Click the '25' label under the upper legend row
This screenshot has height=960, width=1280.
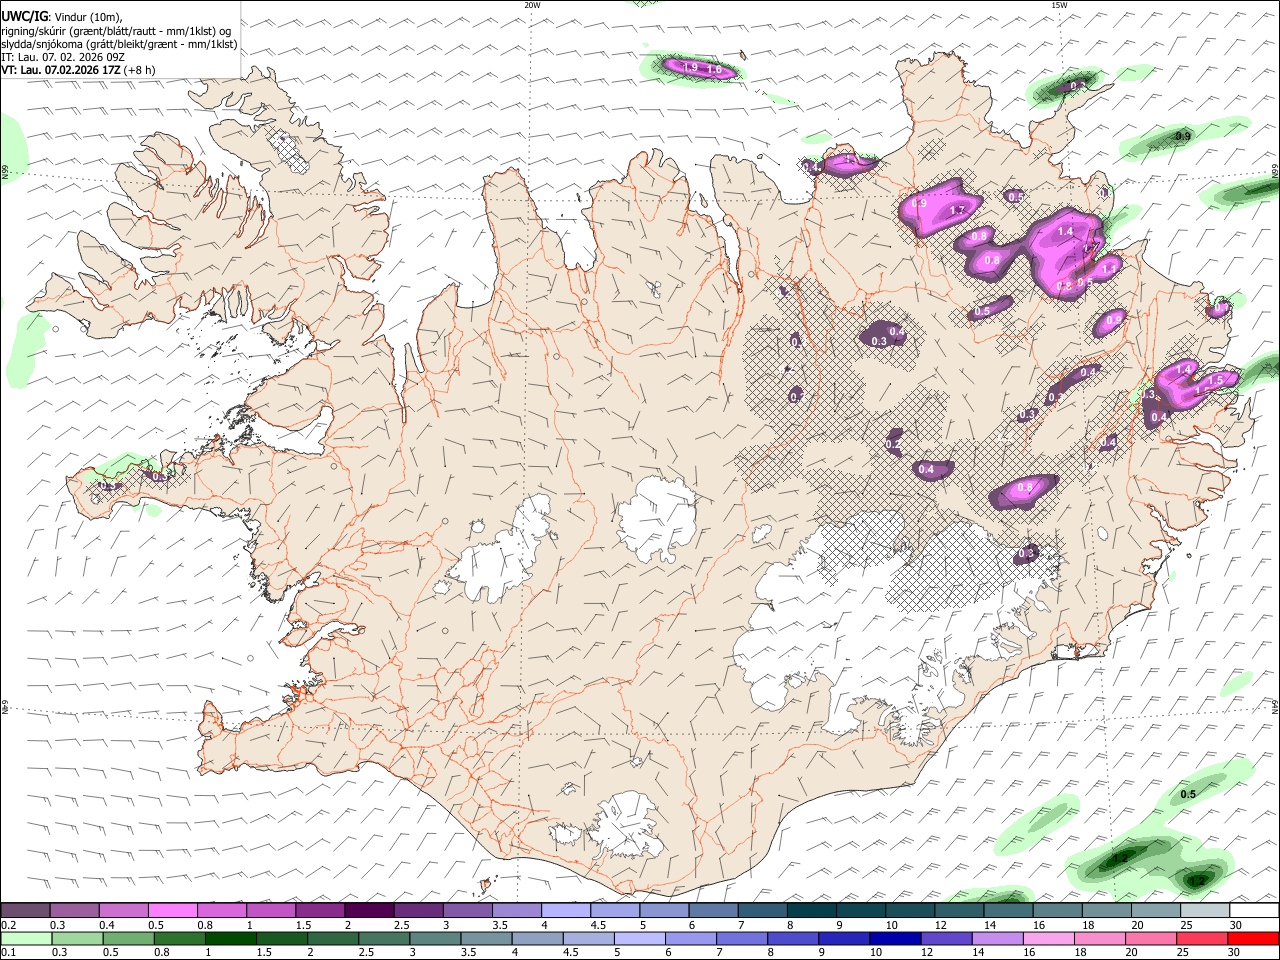click(x=1186, y=925)
